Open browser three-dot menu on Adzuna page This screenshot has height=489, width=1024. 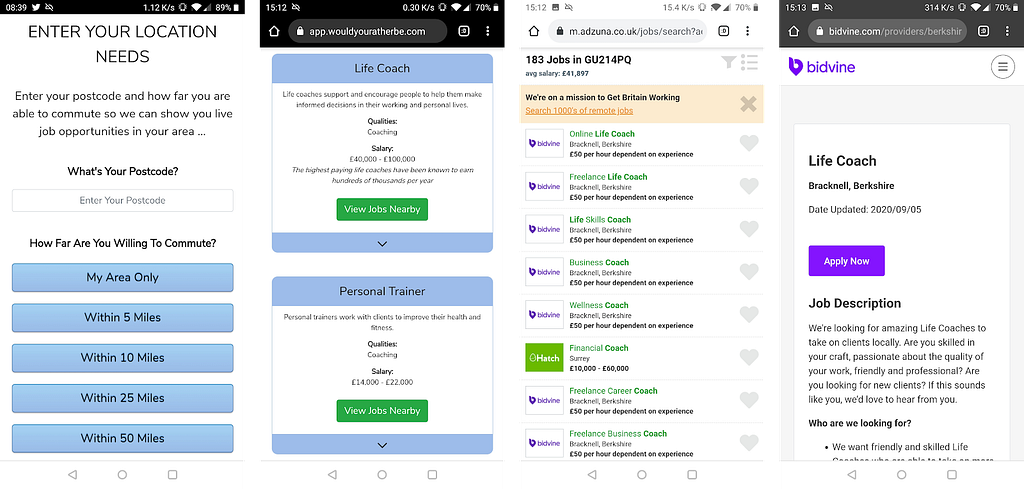click(x=748, y=31)
